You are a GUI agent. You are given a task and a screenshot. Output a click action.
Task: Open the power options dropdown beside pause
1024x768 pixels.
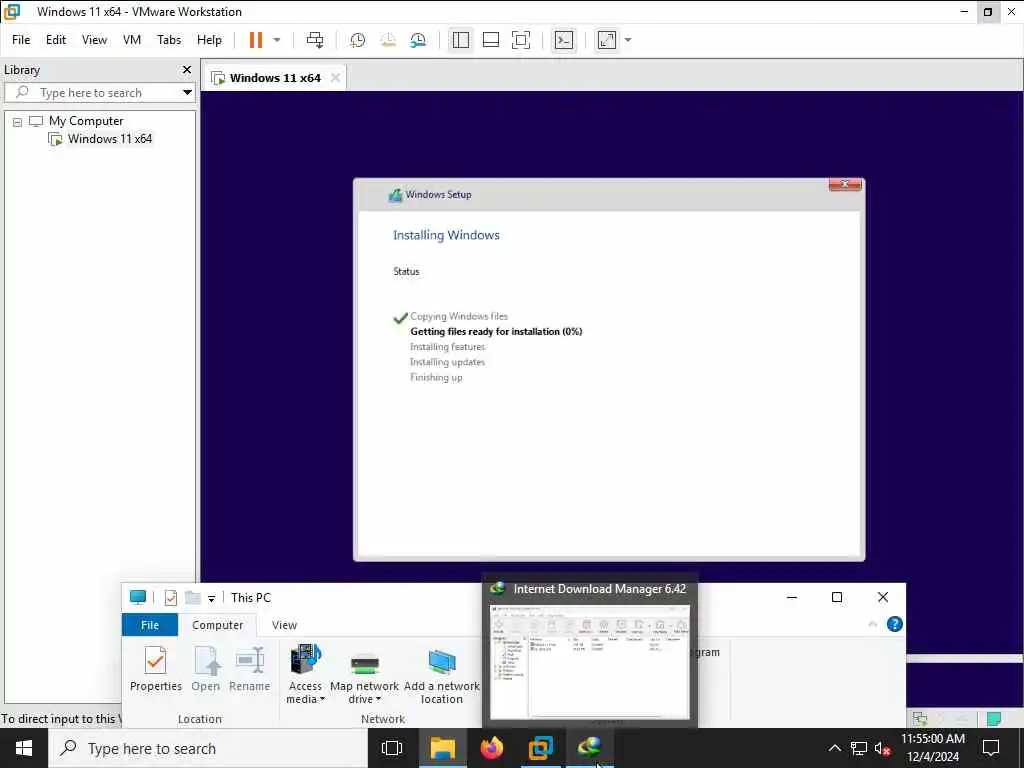(x=277, y=40)
